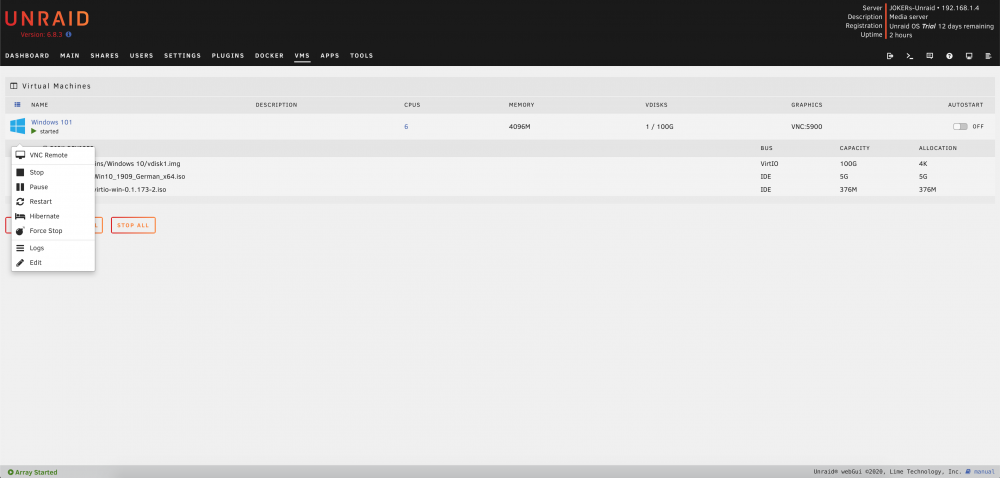Open the SHARES tab
The image size is (1000, 478).
[x=105, y=56]
